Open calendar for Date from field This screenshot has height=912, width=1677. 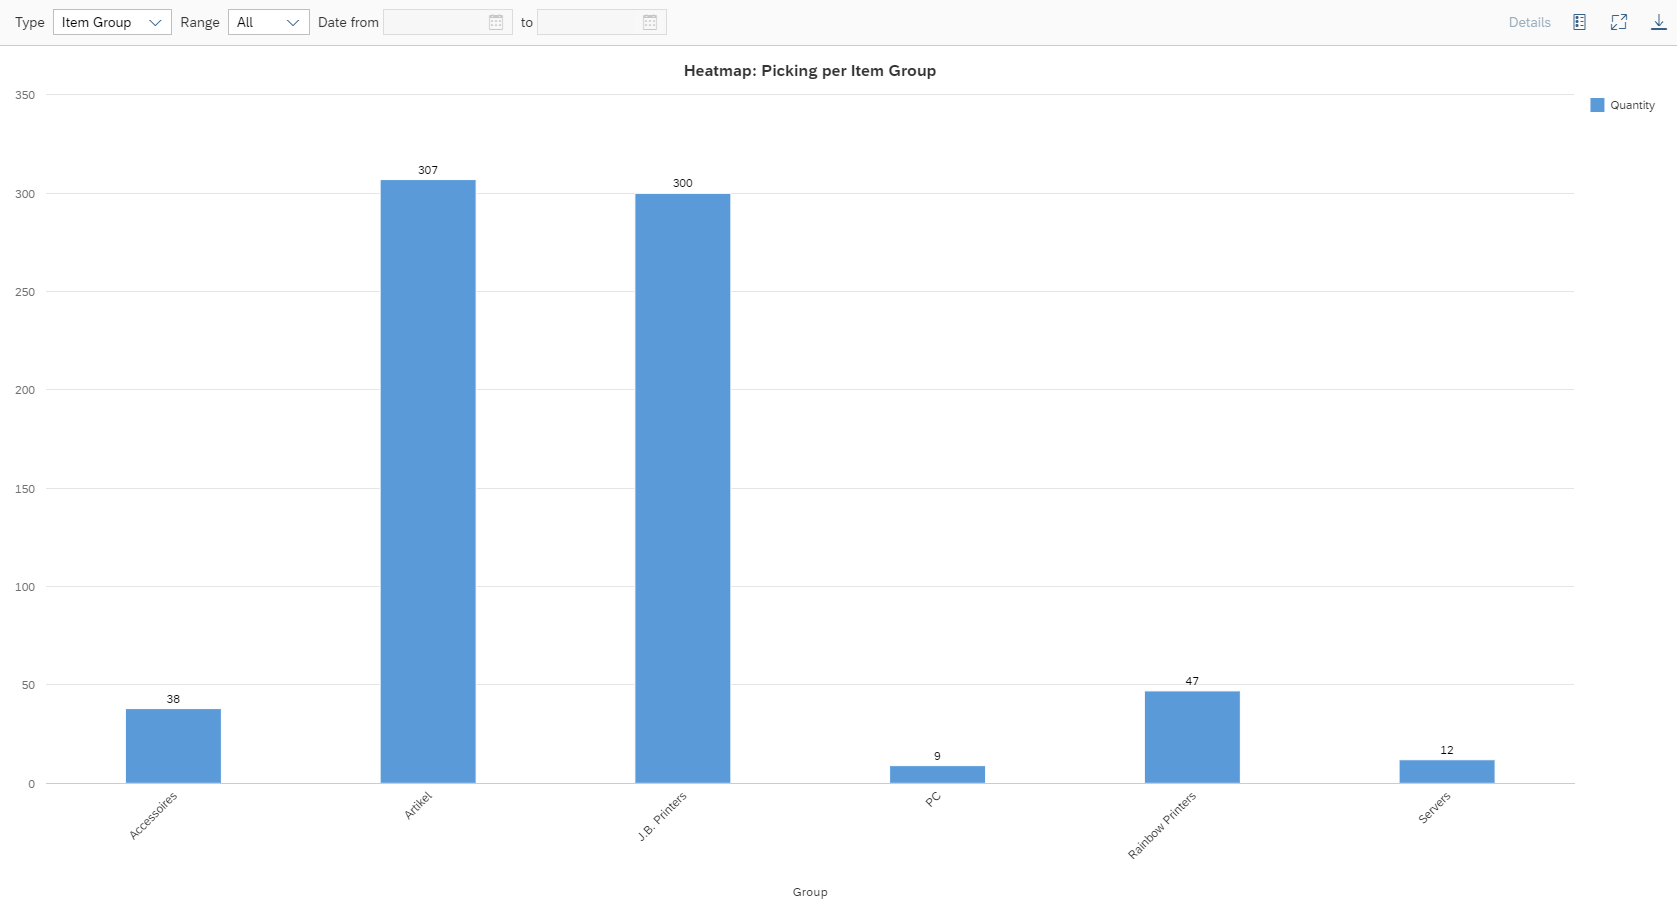tap(496, 22)
